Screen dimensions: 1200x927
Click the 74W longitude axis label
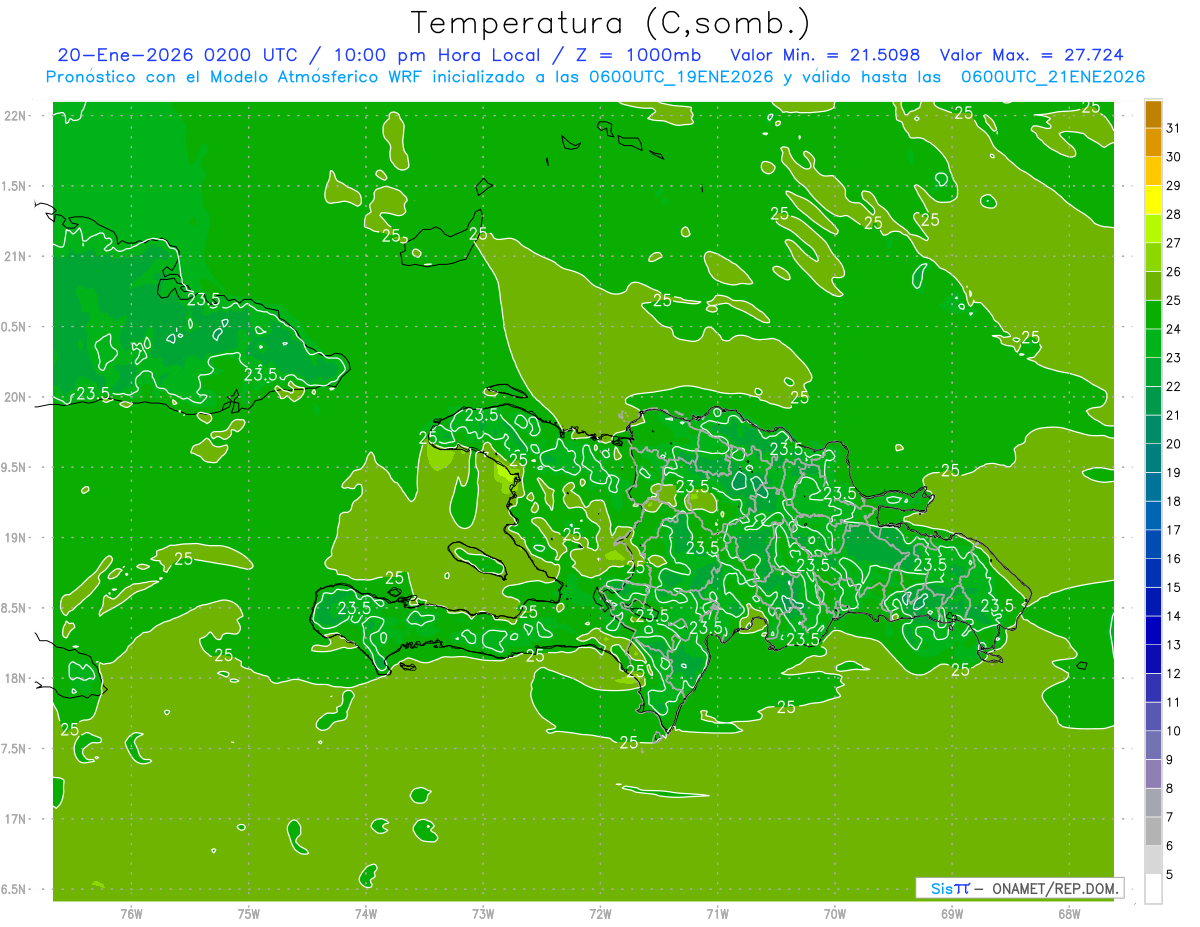[366, 913]
